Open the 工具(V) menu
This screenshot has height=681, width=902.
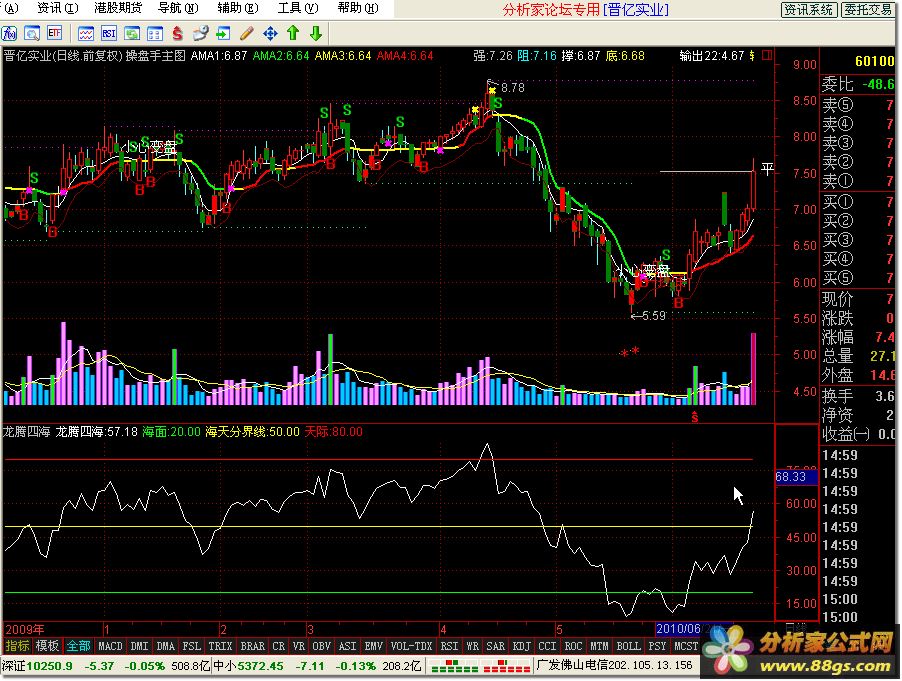(x=298, y=8)
